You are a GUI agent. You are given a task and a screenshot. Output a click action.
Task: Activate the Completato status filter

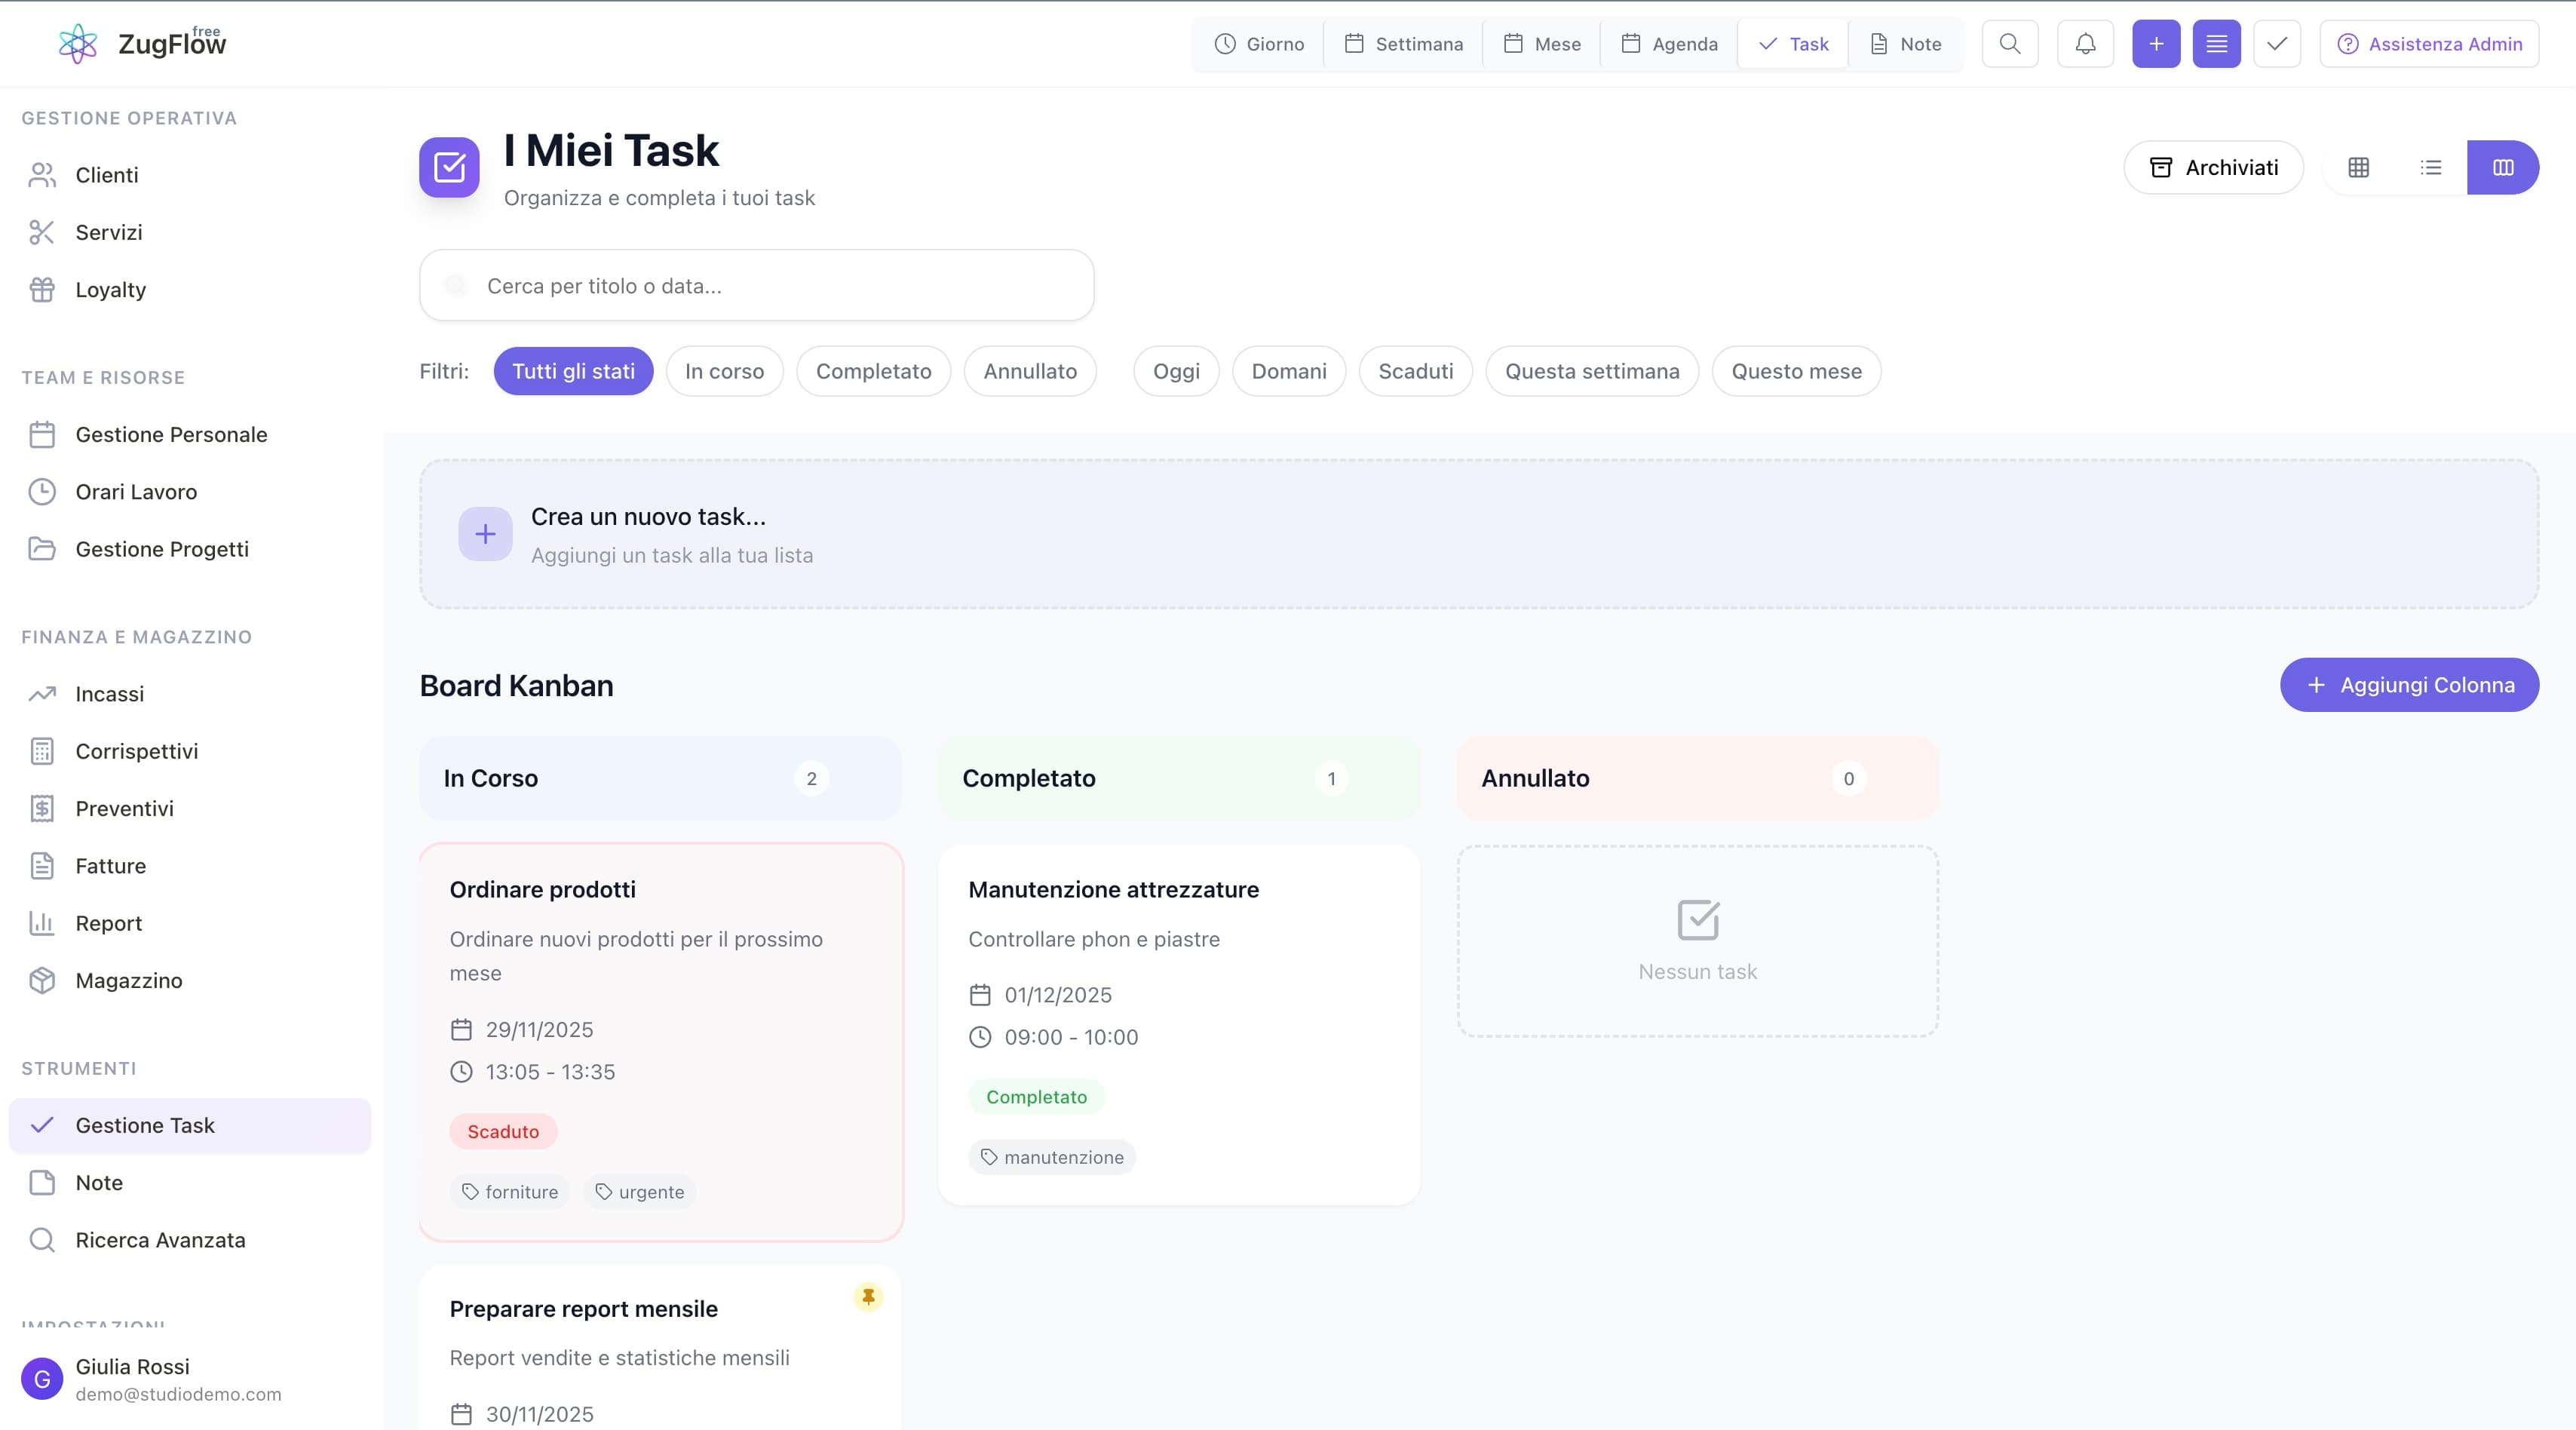point(873,371)
